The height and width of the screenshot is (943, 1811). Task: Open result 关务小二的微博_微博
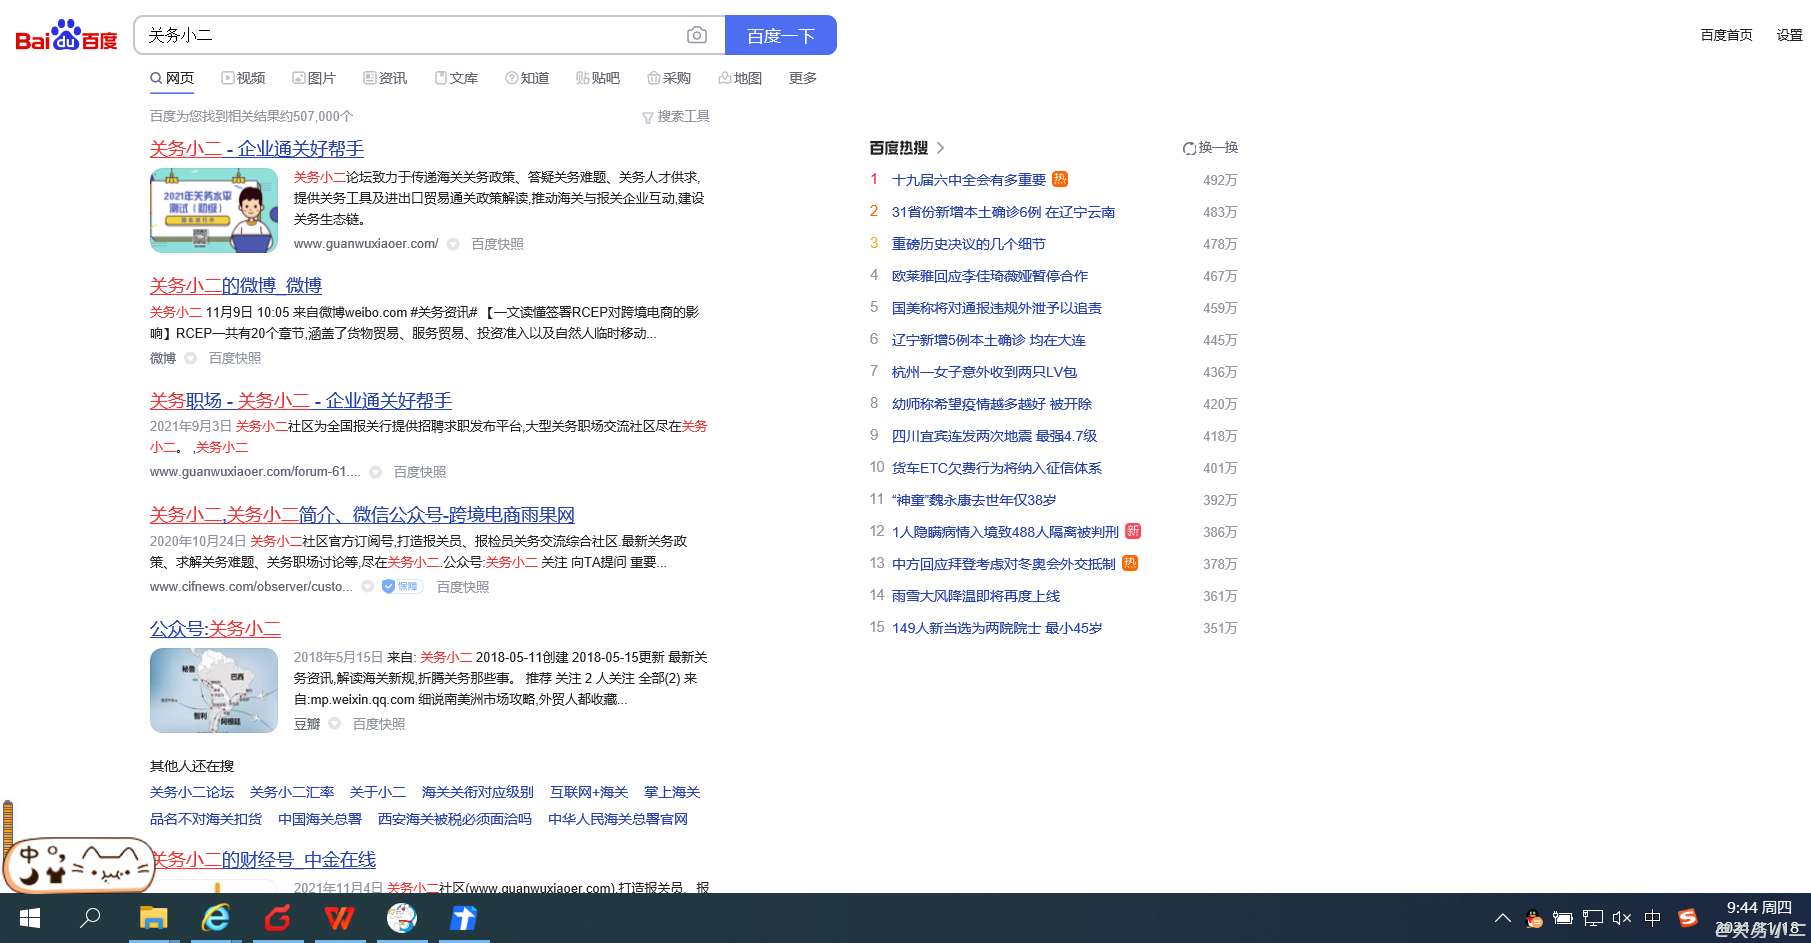click(236, 285)
